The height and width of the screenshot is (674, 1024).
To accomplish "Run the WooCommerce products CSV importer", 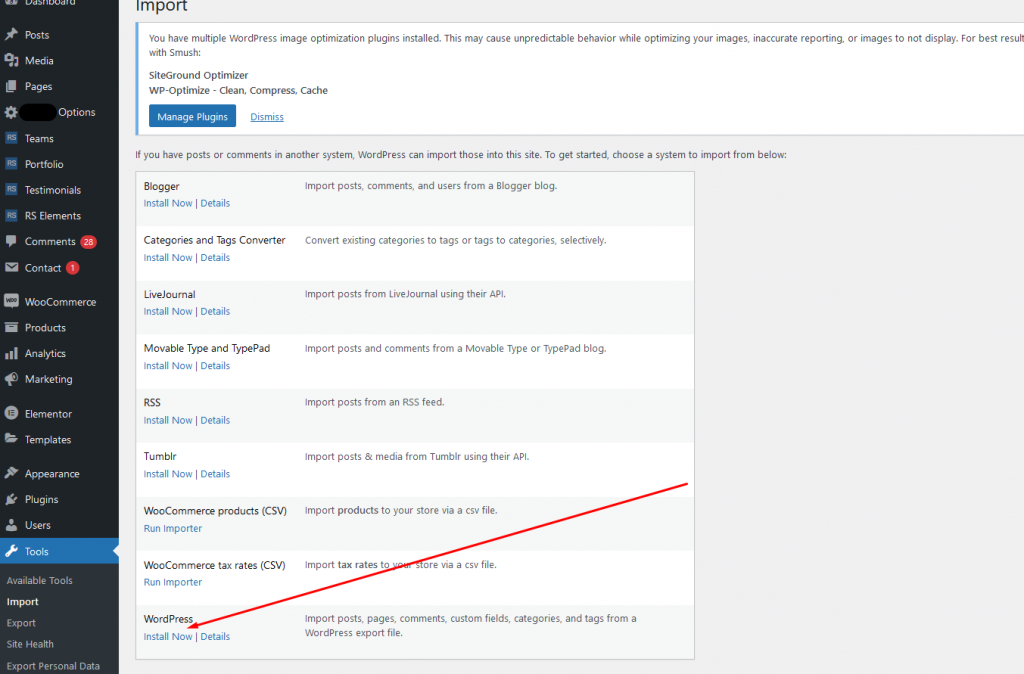I will tap(172, 528).
